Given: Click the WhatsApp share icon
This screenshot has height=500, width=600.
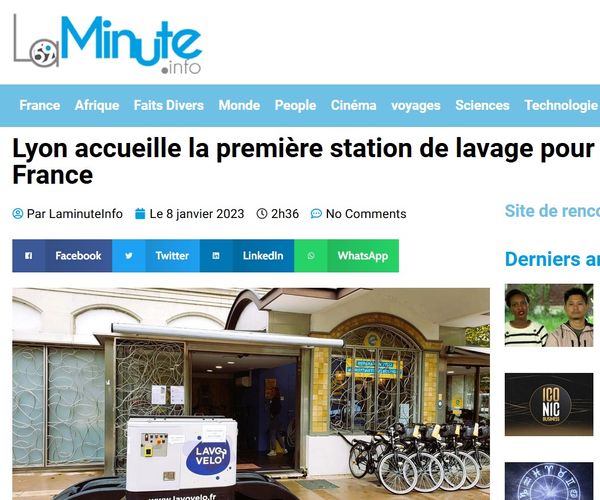Looking at the screenshot, I should pyautogui.click(x=311, y=256).
